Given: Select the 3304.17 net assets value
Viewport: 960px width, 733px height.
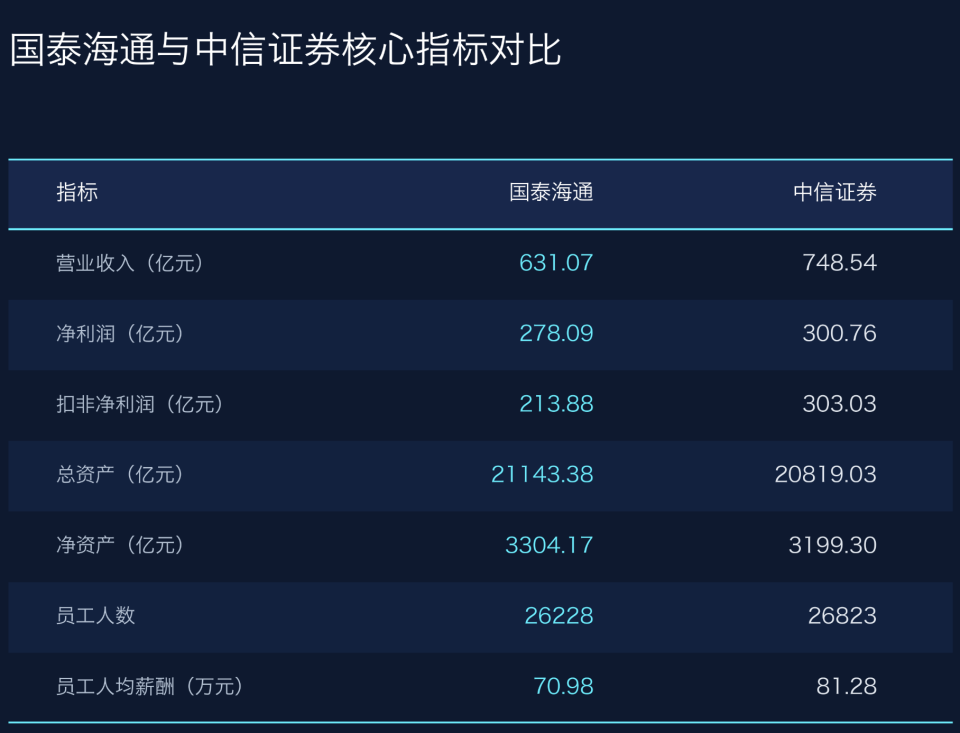Looking at the screenshot, I should coord(549,546).
